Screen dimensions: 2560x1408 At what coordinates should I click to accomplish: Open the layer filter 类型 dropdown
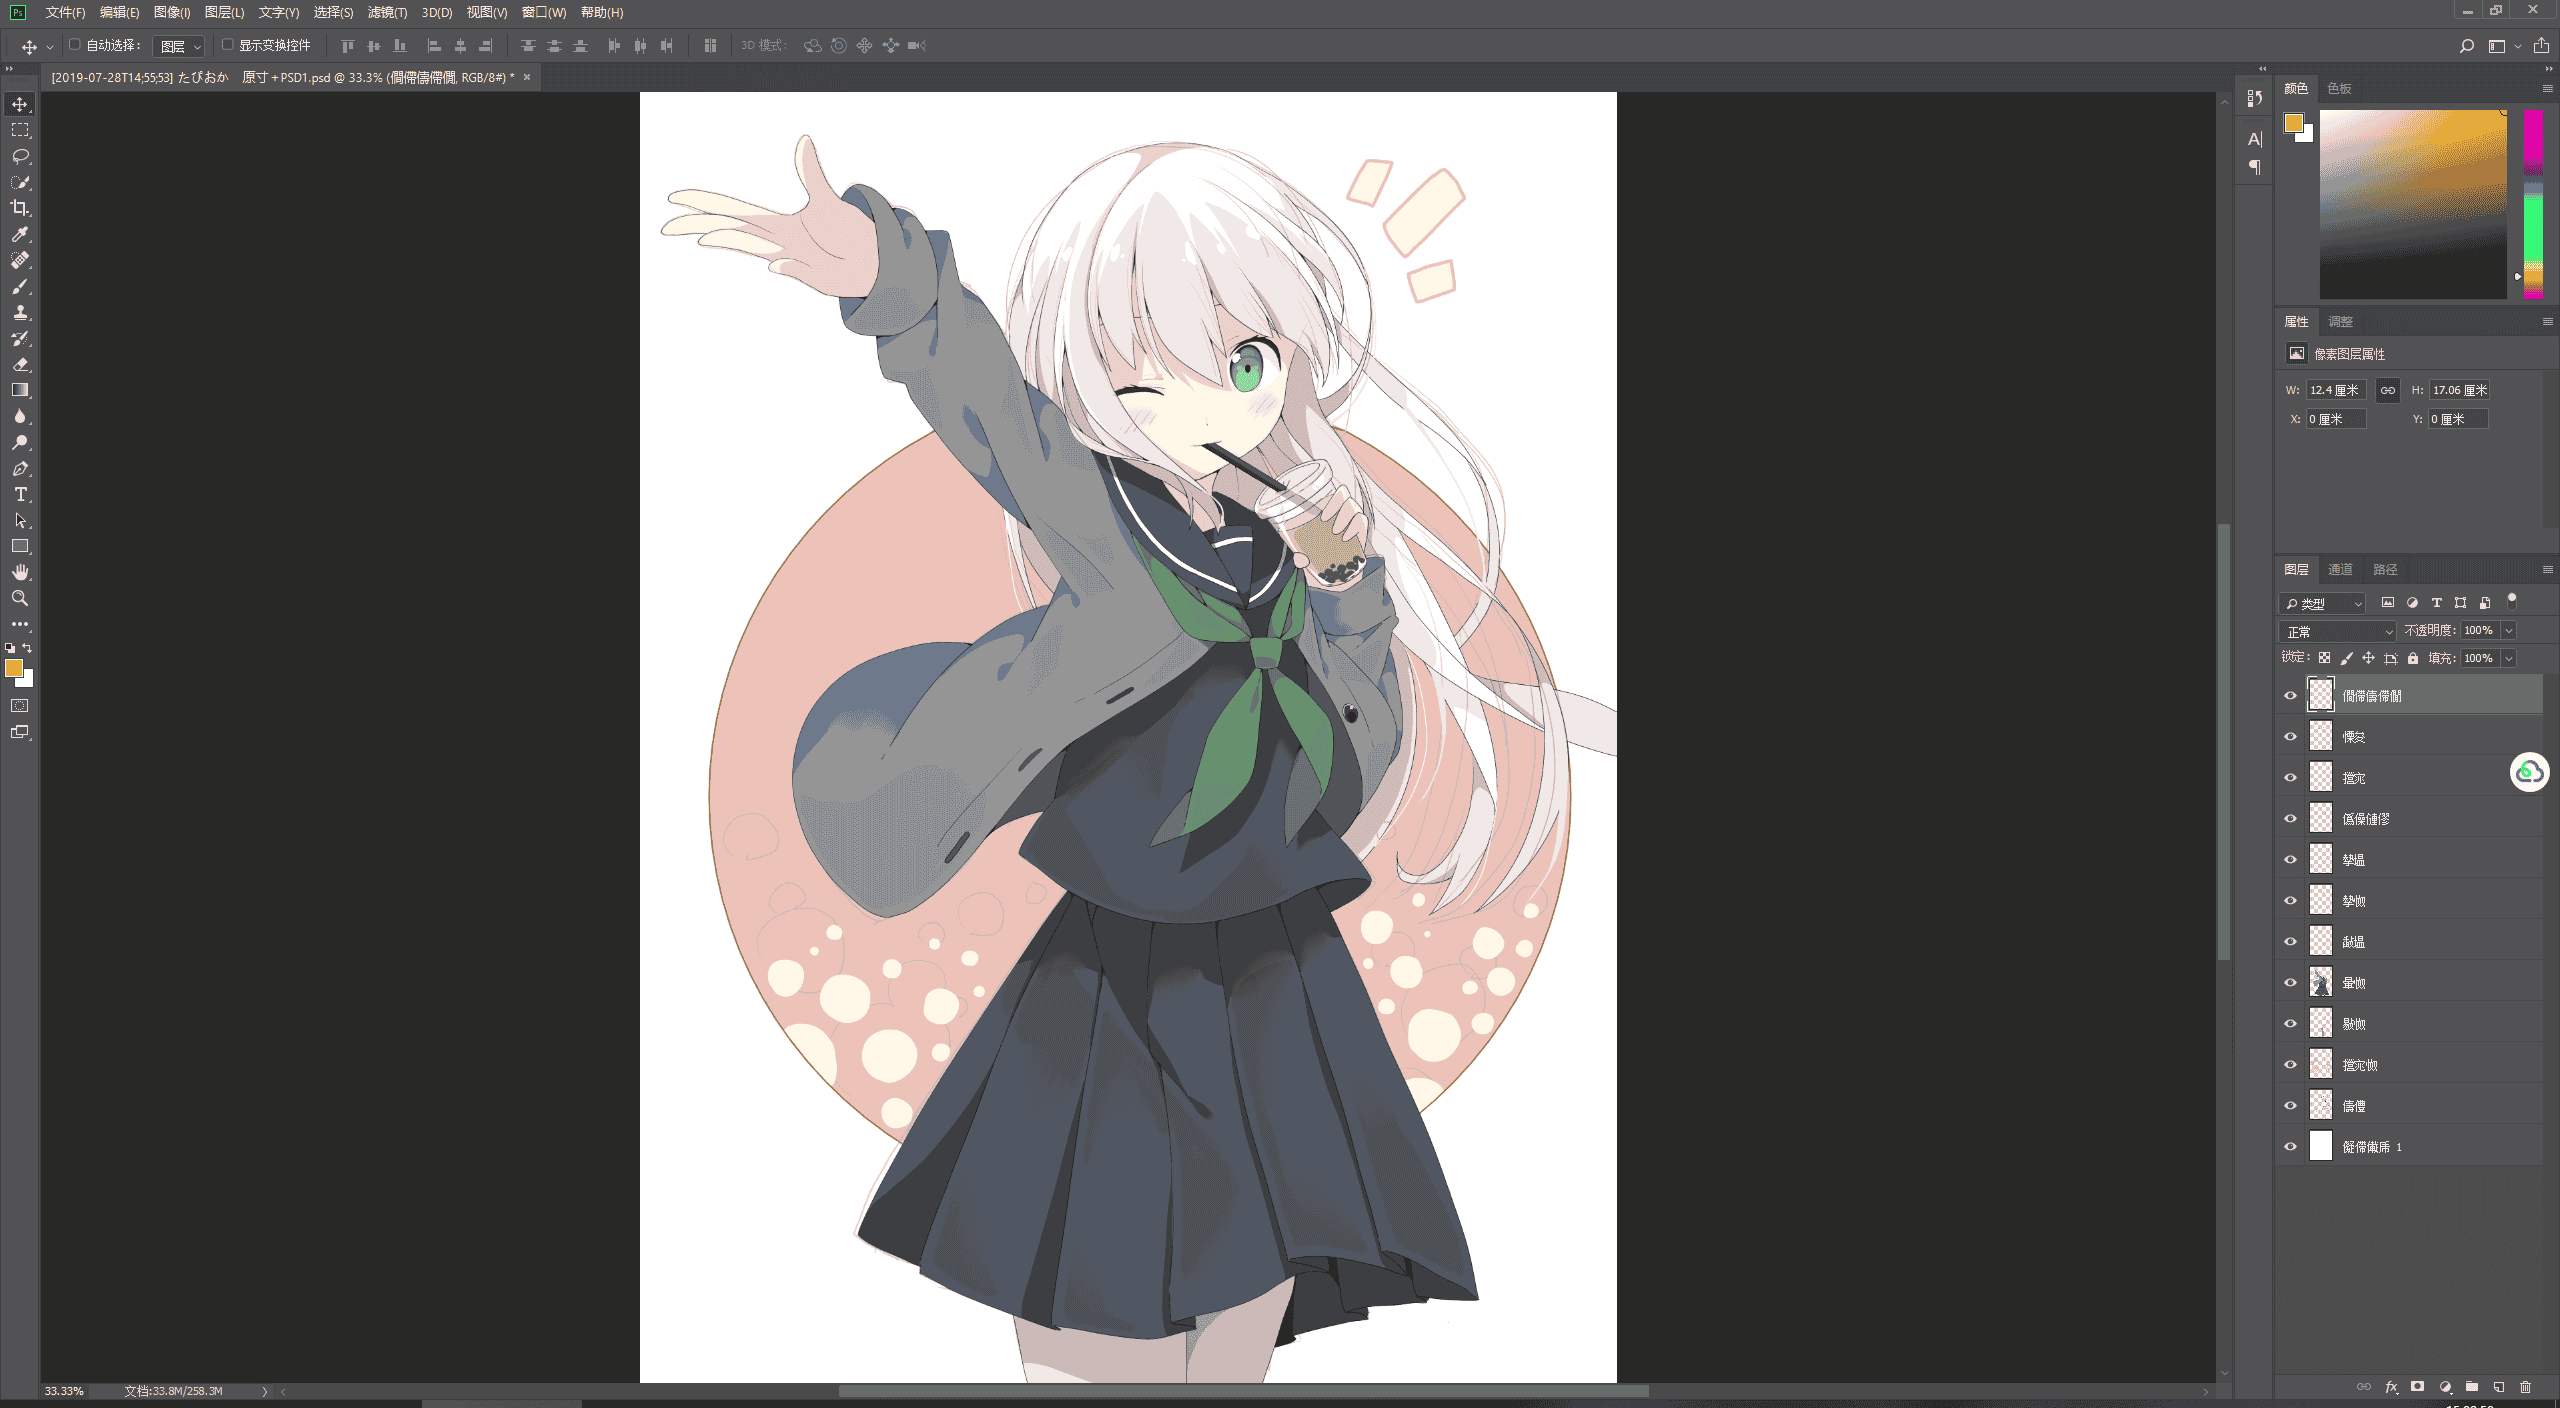click(x=2323, y=603)
